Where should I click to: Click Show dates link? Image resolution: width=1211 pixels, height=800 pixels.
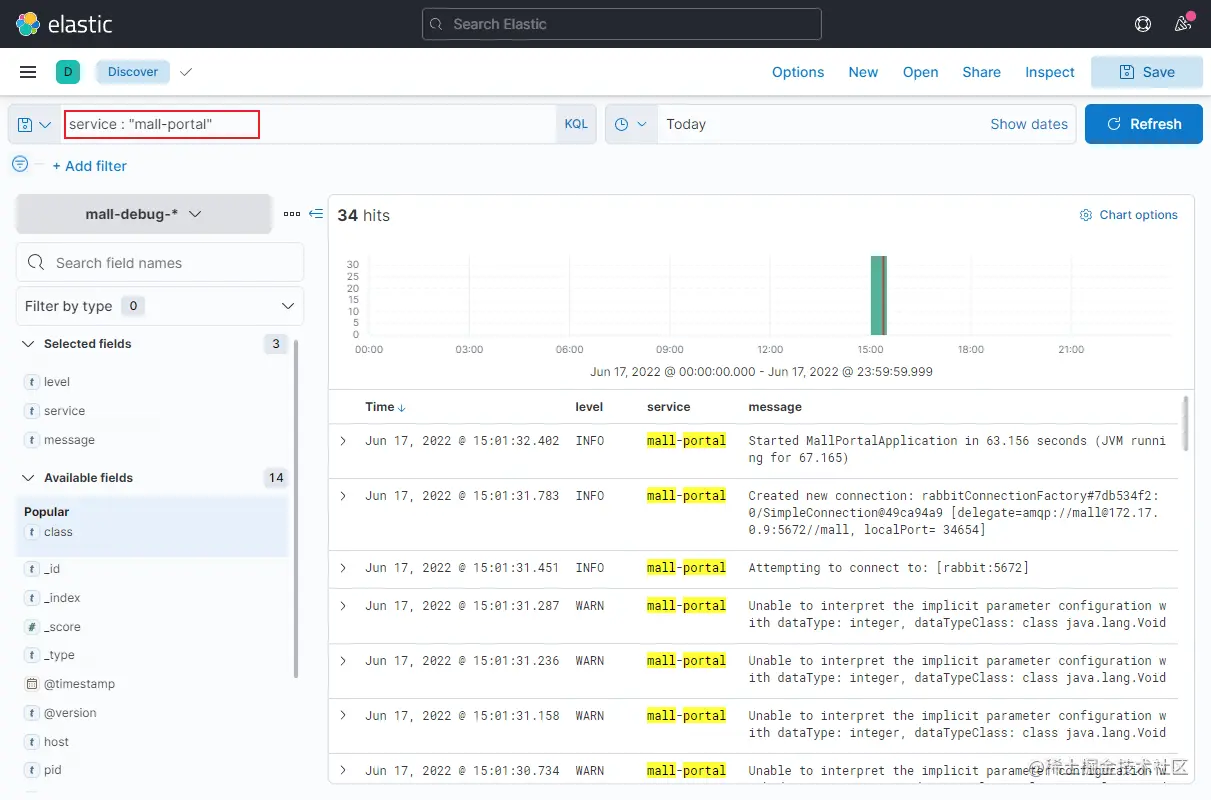tap(1029, 124)
